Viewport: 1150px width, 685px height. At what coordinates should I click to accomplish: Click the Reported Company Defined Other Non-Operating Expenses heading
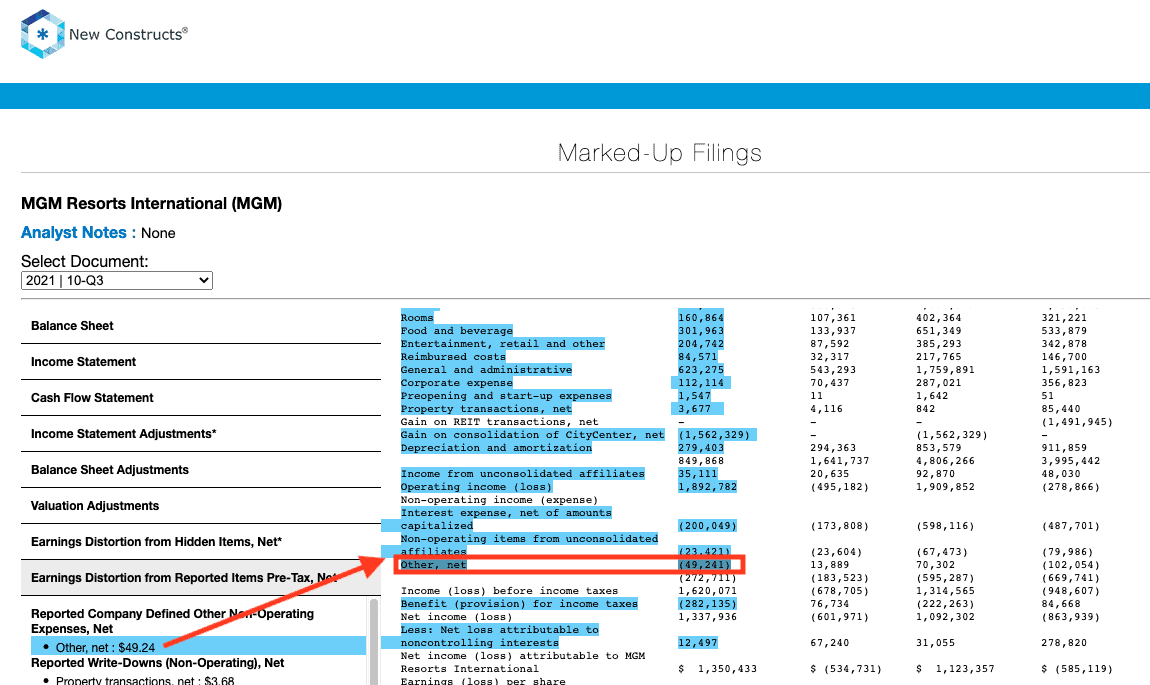point(172,621)
